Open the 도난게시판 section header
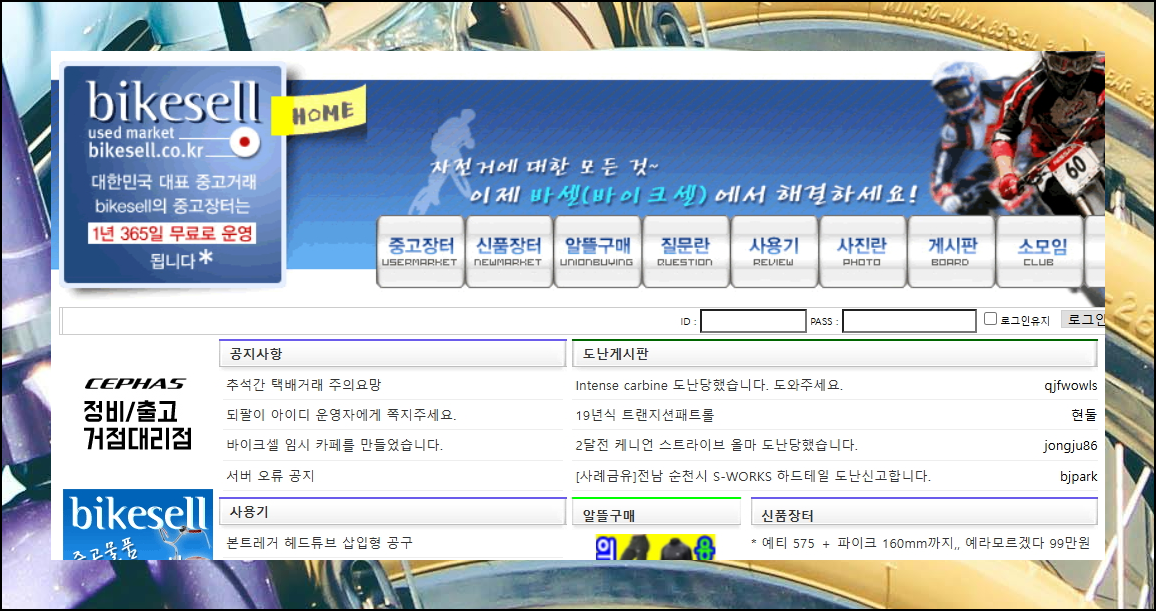The height and width of the screenshot is (611, 1156). pyautogui.click(x=835, y=354)
